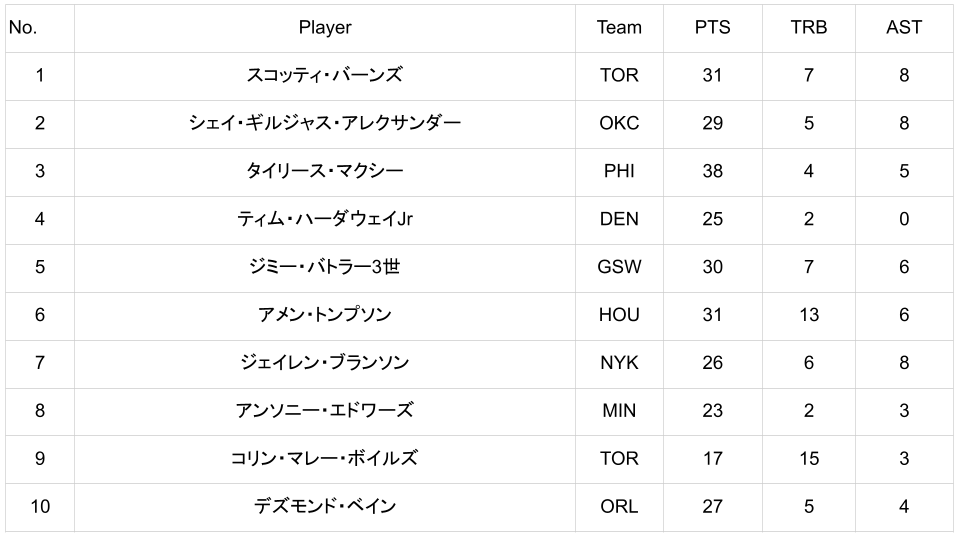Select the デズモンド・ベイン name cell
Screen dimensions: 960x540
325,507
